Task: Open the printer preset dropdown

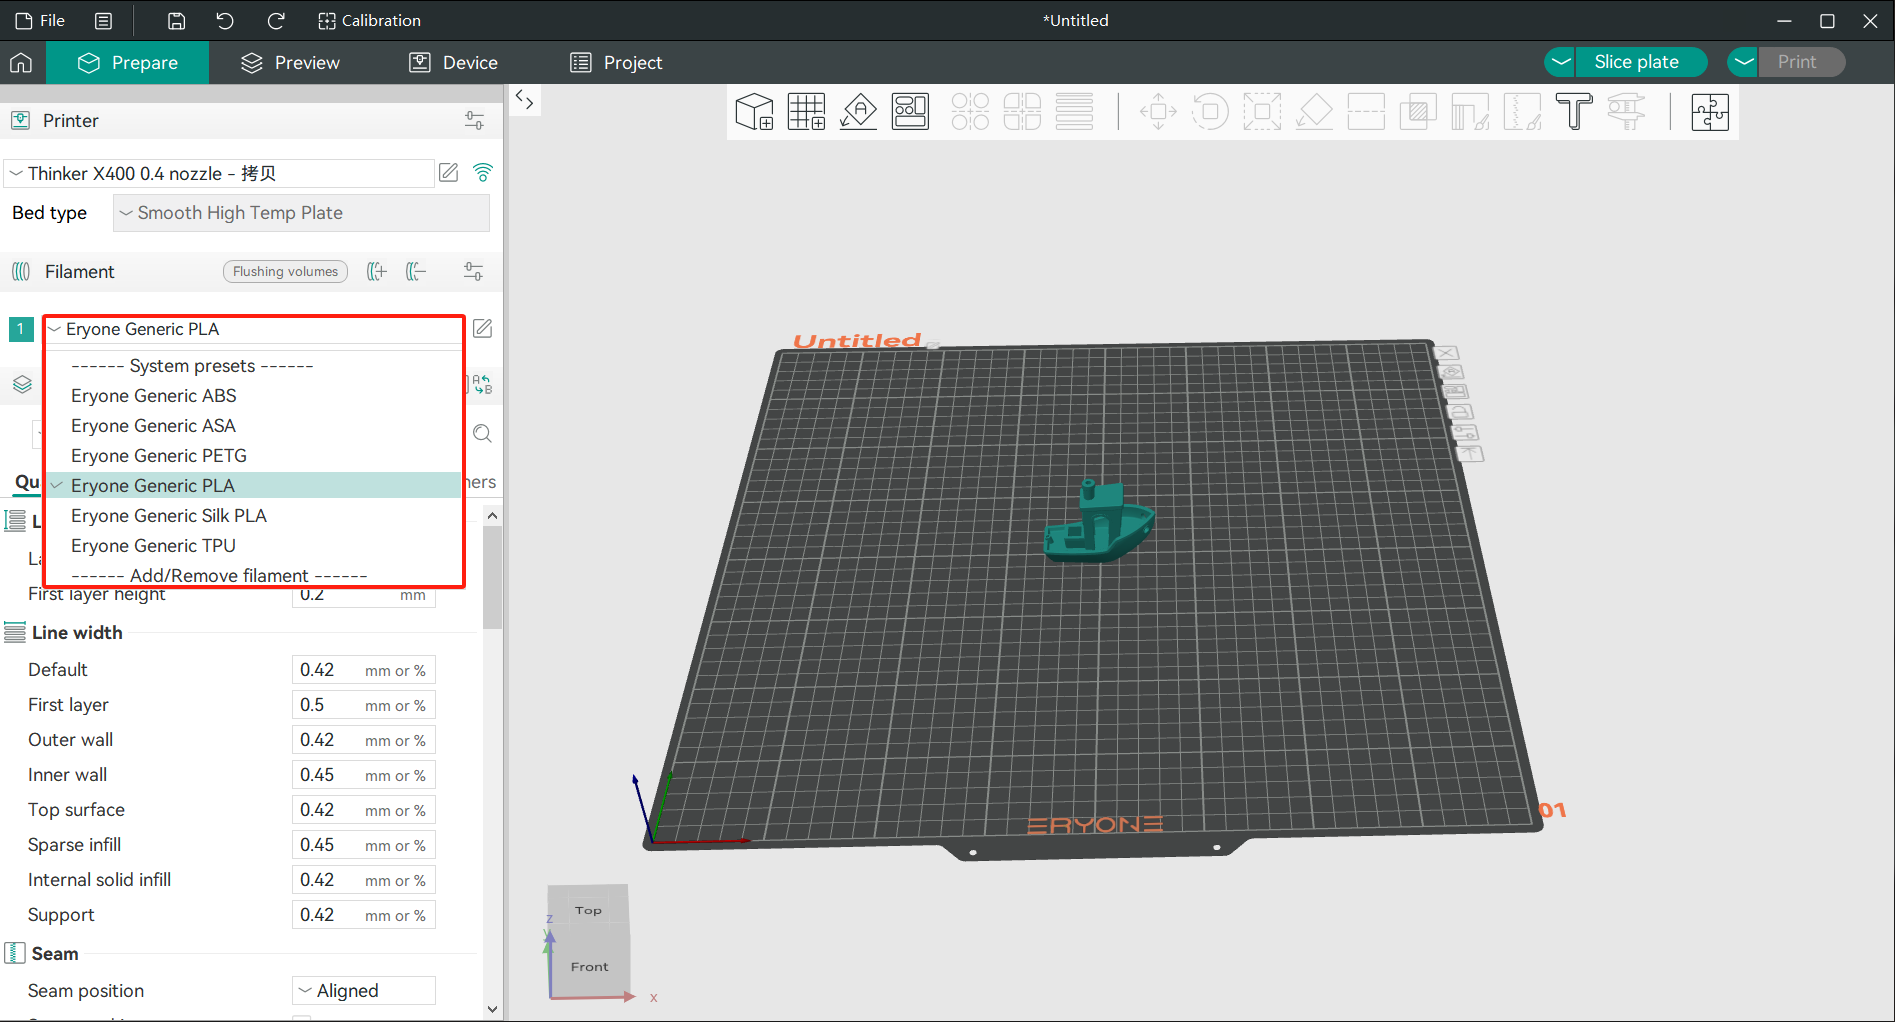Action: pyautogui.click(x=219, y=173)
